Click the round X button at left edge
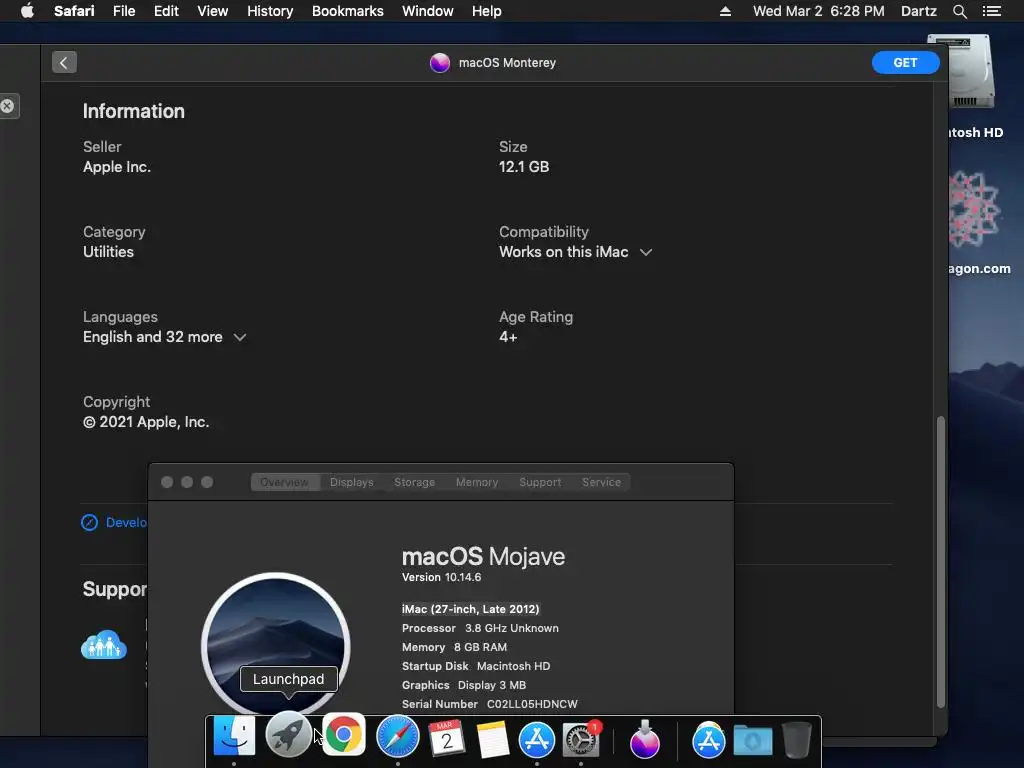 point(7,106)
